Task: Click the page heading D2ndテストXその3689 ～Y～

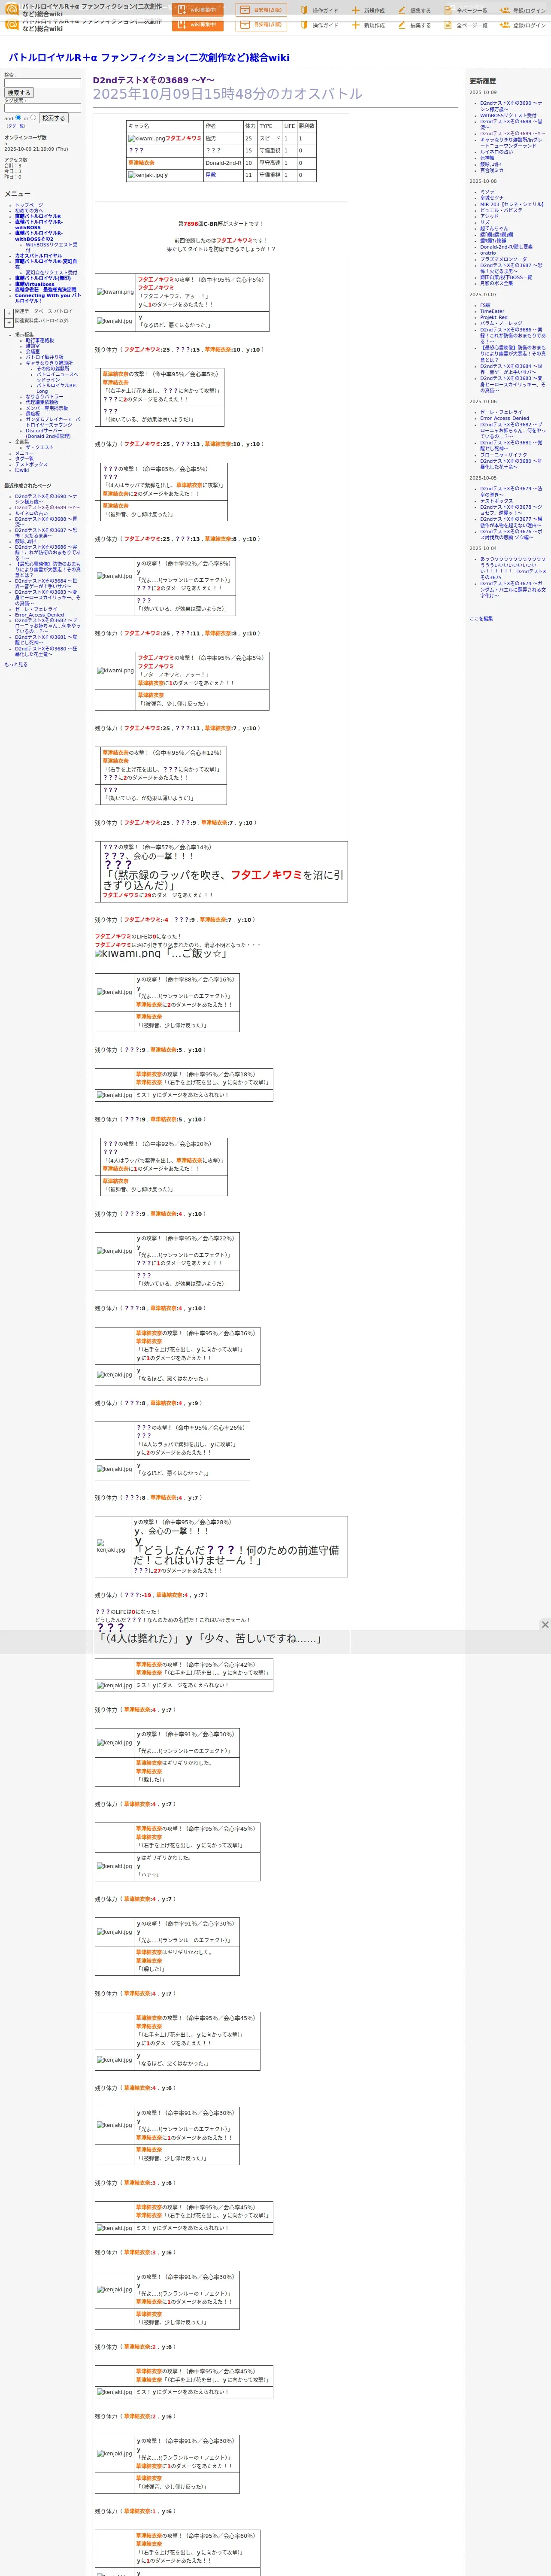Action: coord(153,80)
